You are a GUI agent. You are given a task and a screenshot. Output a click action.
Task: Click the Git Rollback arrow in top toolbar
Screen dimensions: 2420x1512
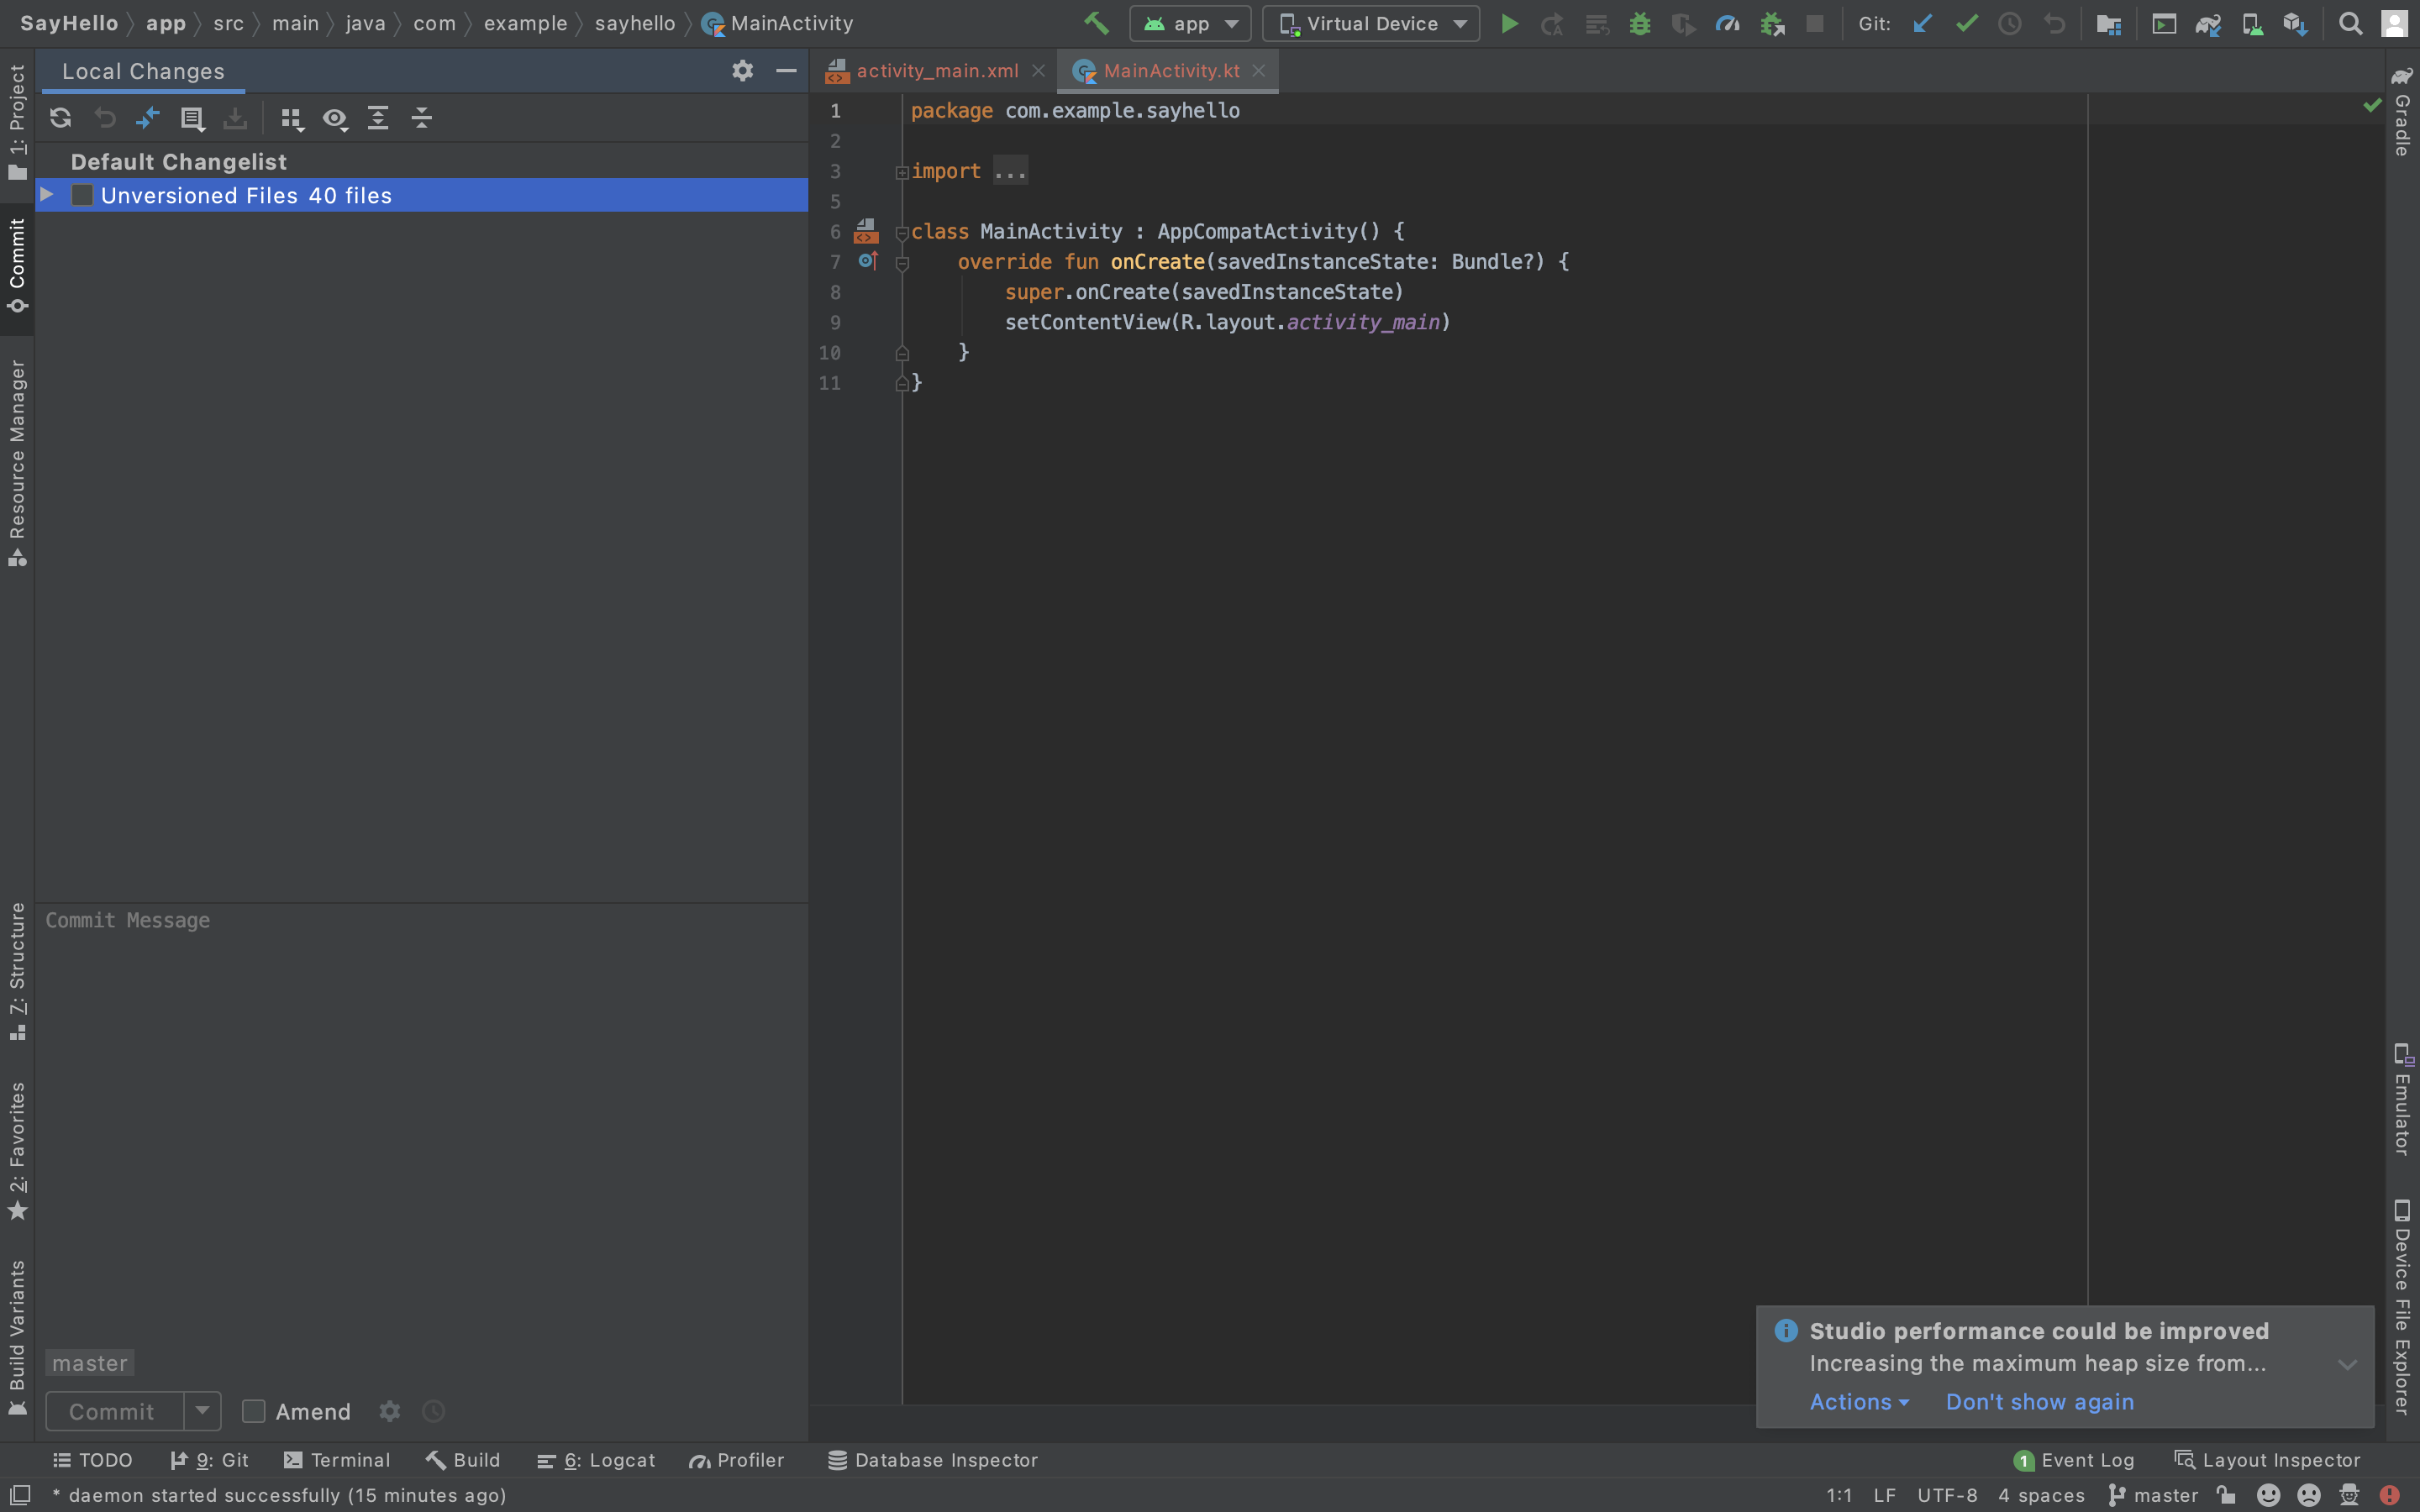2054,23
